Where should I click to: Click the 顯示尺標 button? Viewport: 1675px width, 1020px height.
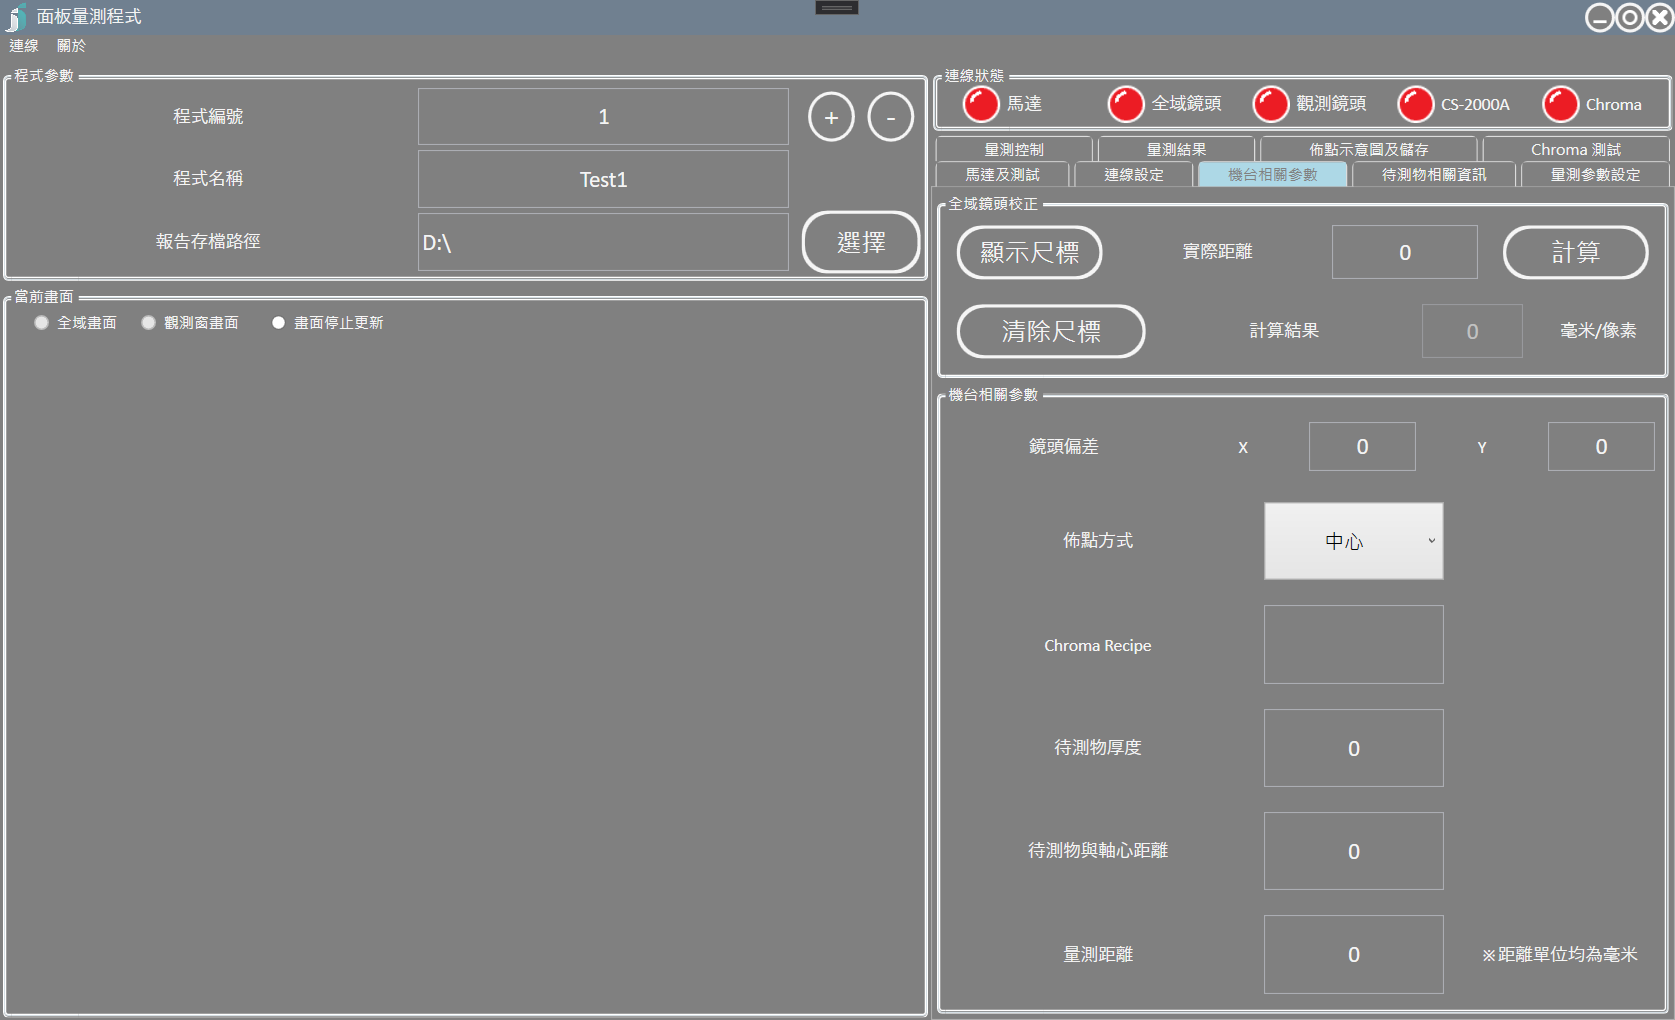coord(1030,252)
